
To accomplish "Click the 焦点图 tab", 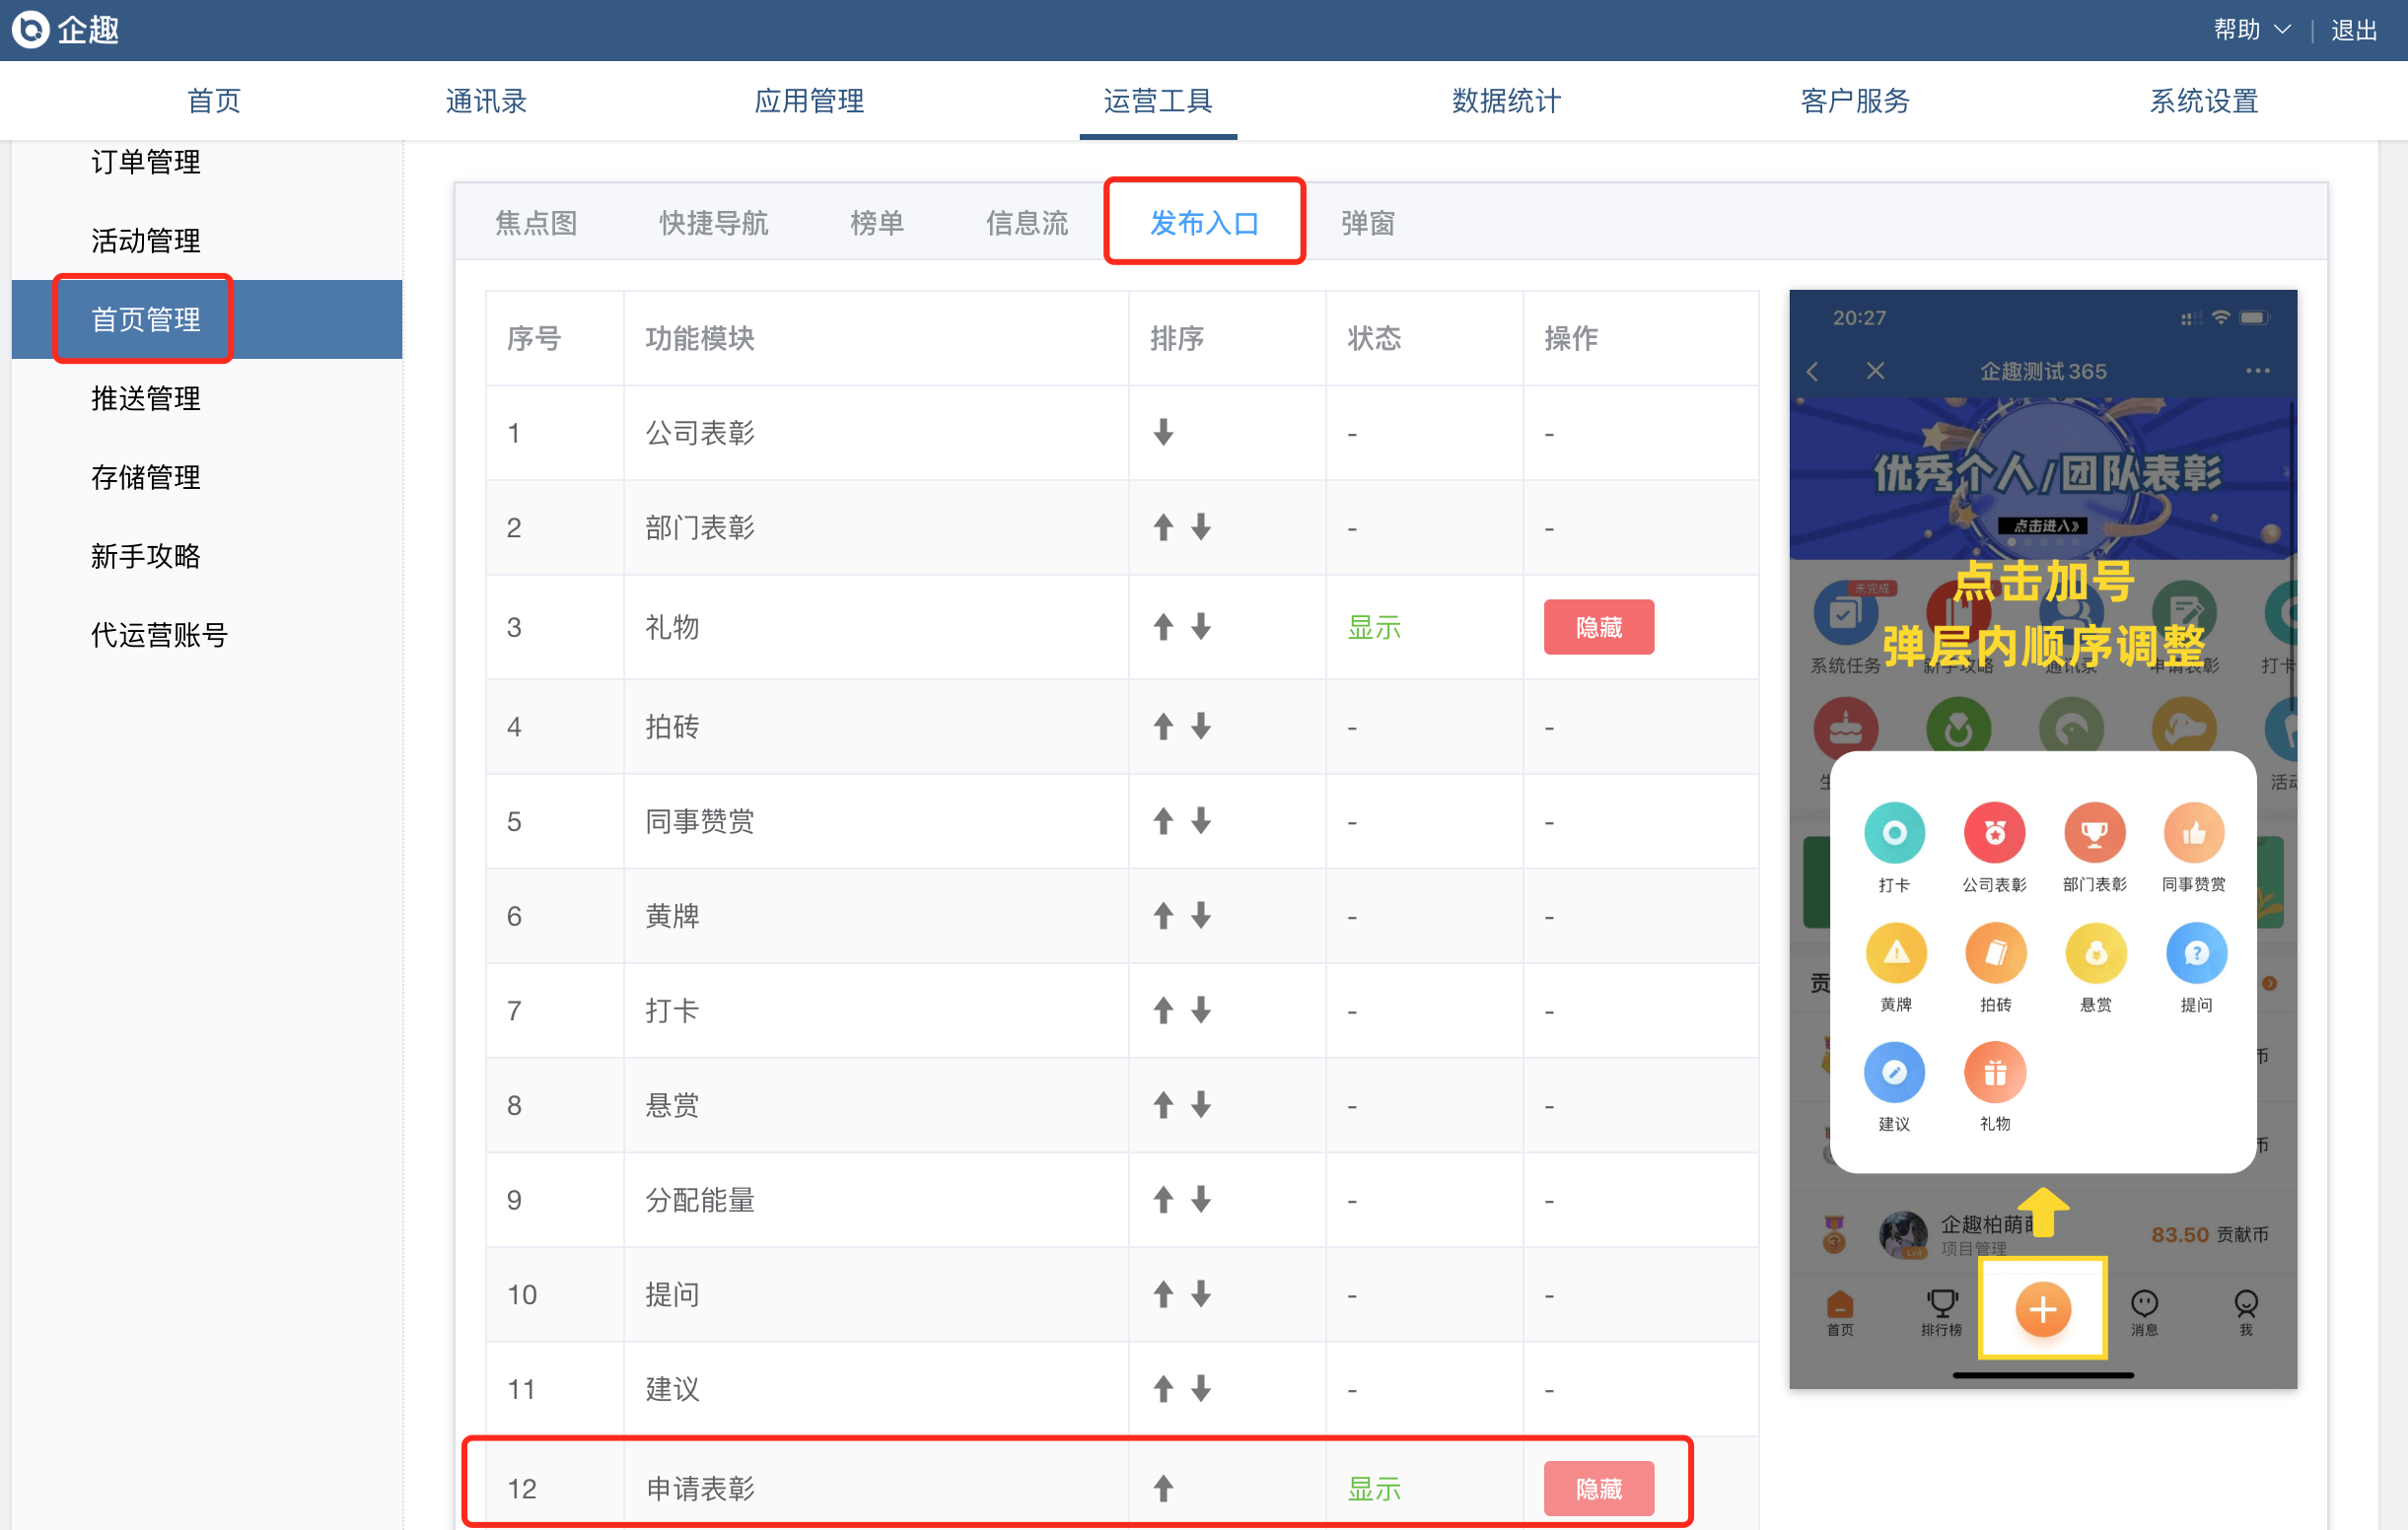I will (x=536, y=222).
